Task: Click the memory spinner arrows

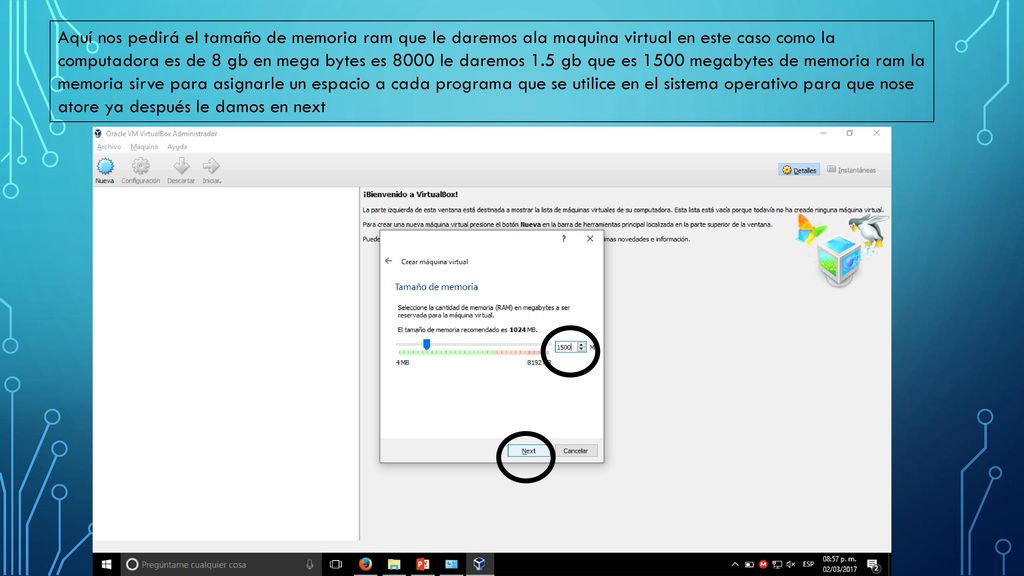Action: [x=581, y=347]
